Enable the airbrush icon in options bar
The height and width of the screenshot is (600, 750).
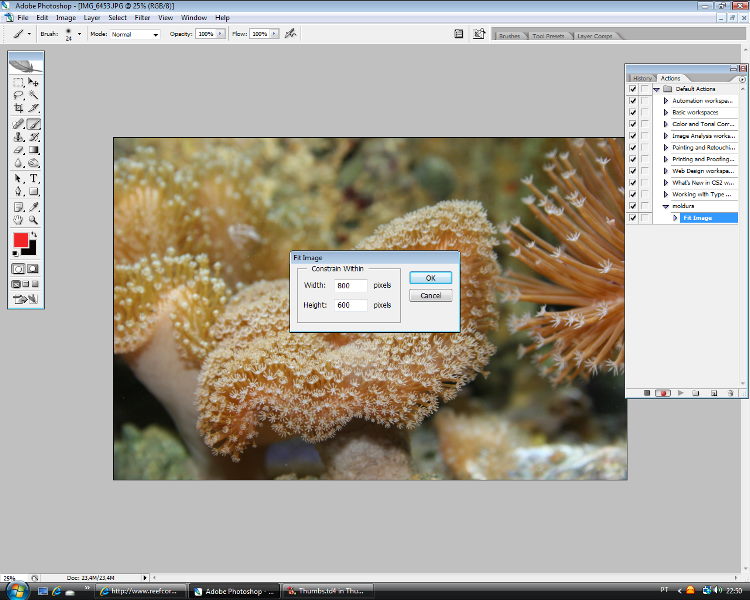pos(290,33)
